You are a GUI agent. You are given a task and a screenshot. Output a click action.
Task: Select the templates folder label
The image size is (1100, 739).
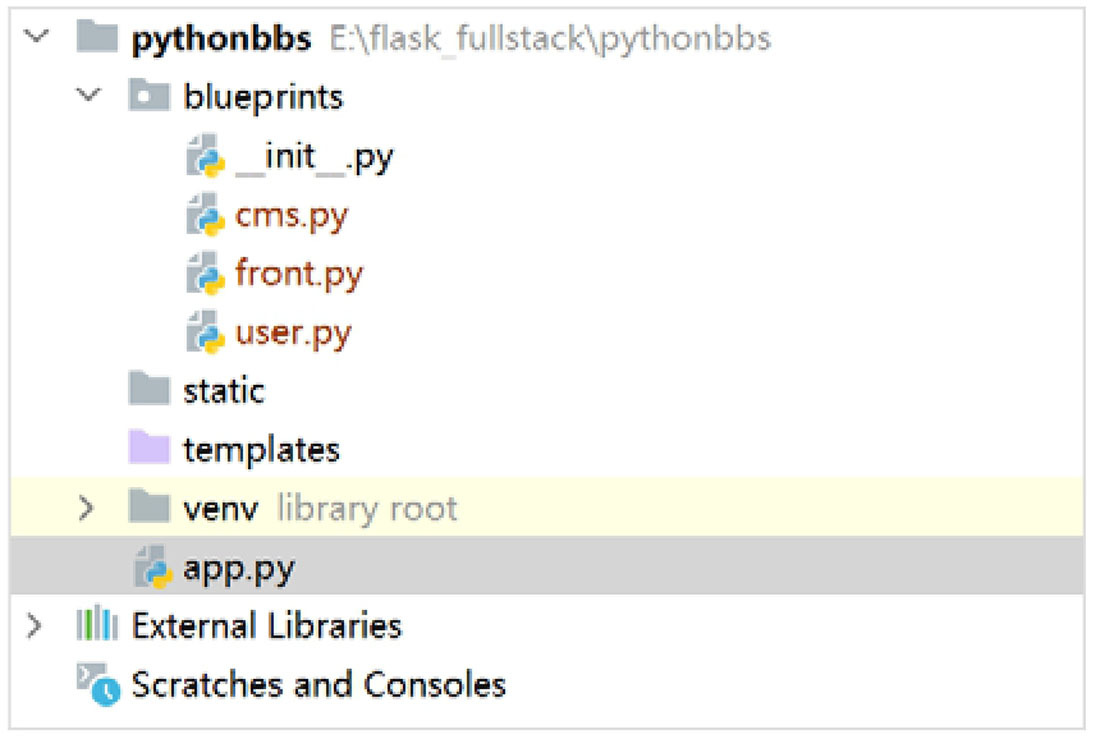point(262,449)
